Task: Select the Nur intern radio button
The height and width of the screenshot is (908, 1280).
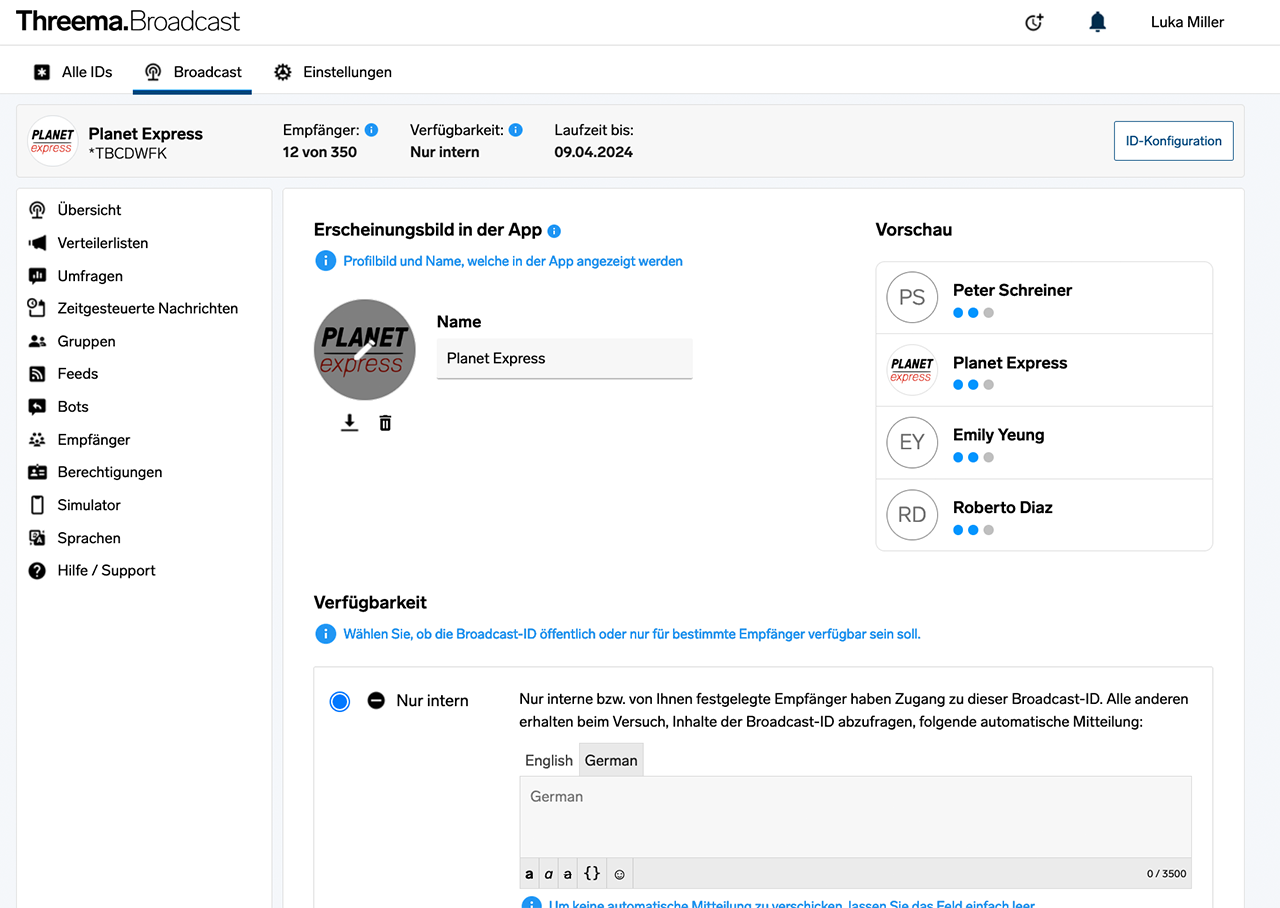Action: coord(340,701)
